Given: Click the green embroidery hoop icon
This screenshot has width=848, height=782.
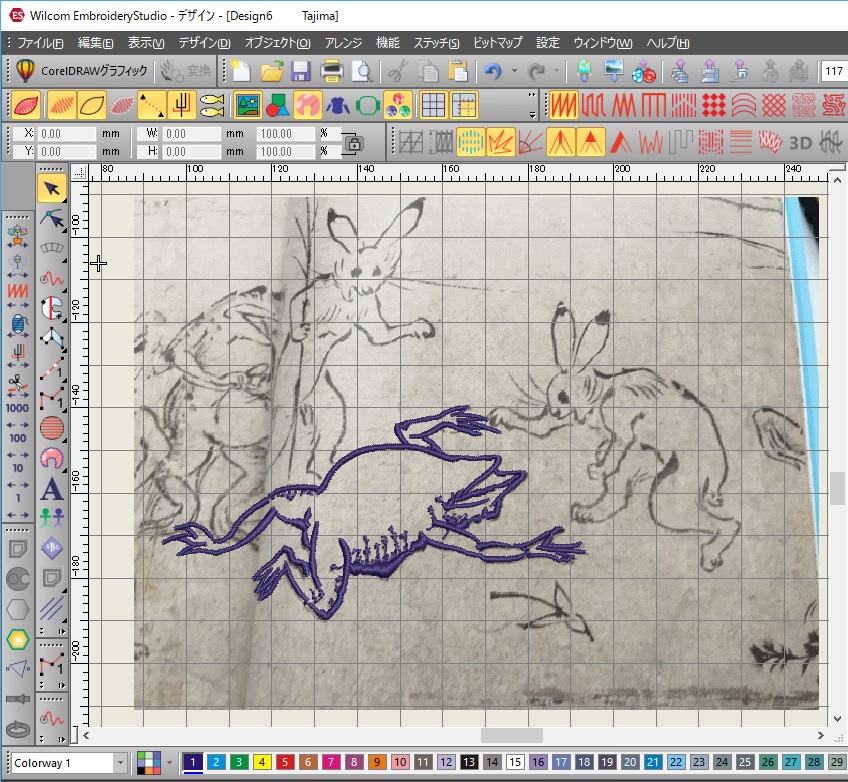Looking at the screenshot, I should [x=368, y=105].
